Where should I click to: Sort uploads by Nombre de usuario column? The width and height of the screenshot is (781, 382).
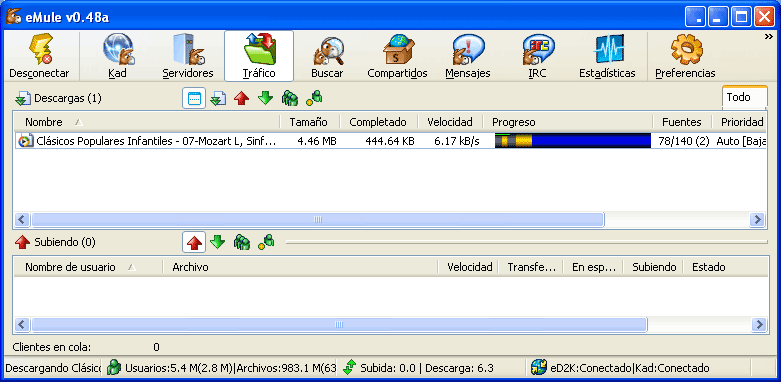88,267
